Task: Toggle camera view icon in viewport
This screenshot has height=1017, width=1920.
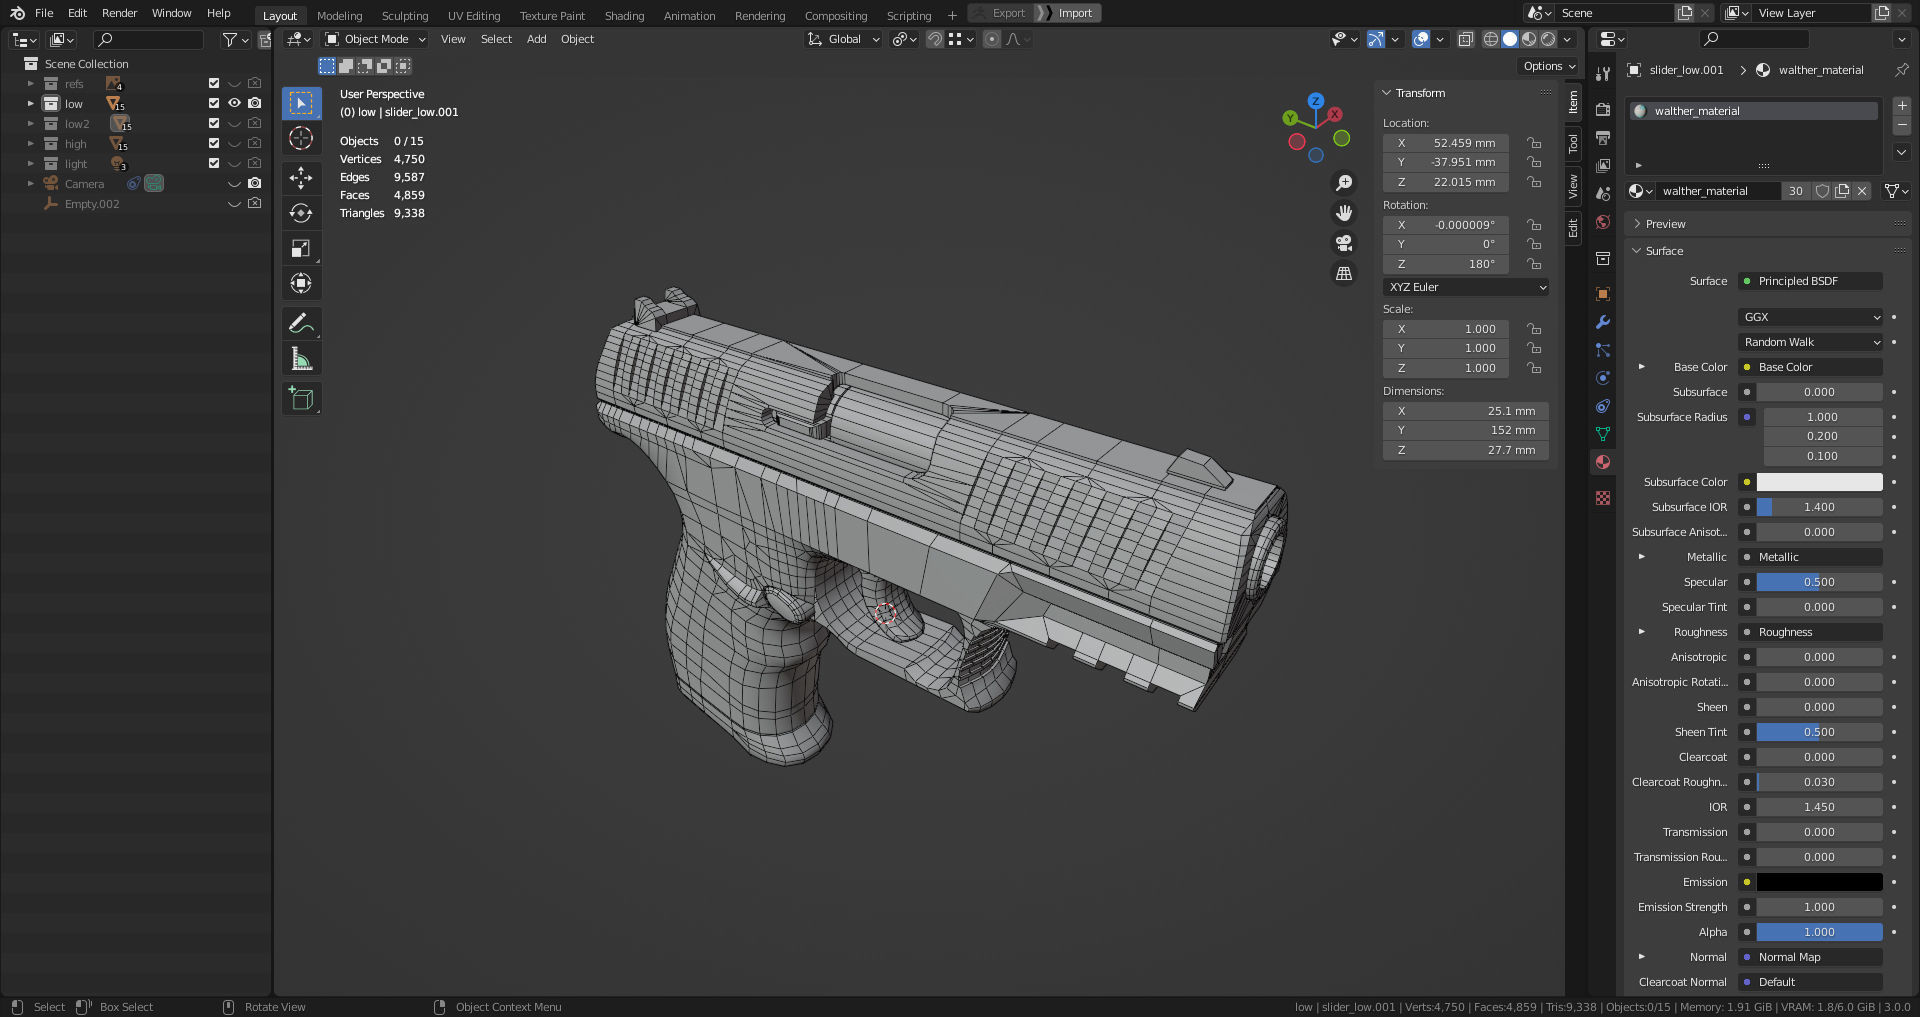Action: 1344,243
